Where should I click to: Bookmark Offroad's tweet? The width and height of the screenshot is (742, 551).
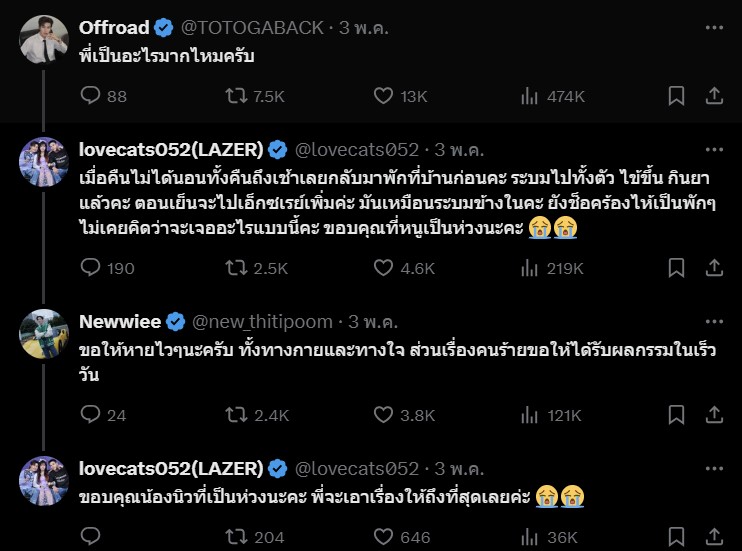(676, 96)
